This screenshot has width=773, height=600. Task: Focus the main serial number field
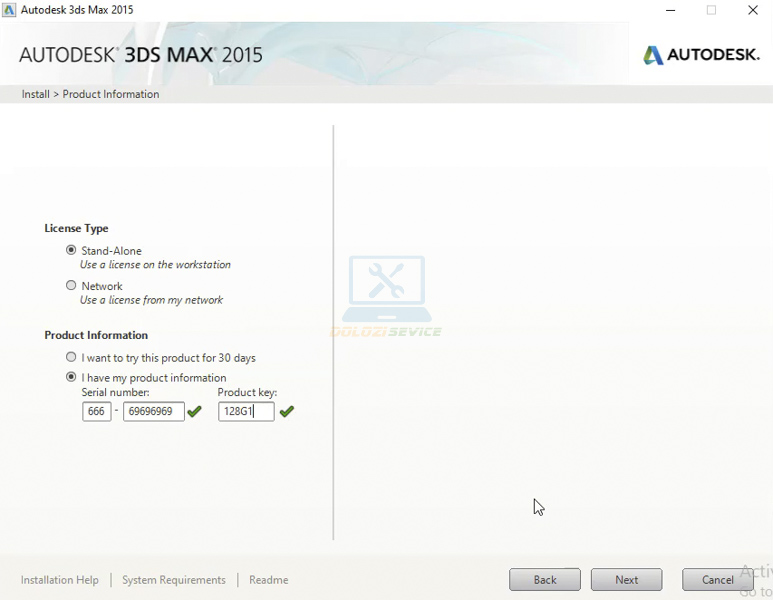[153, 411]
